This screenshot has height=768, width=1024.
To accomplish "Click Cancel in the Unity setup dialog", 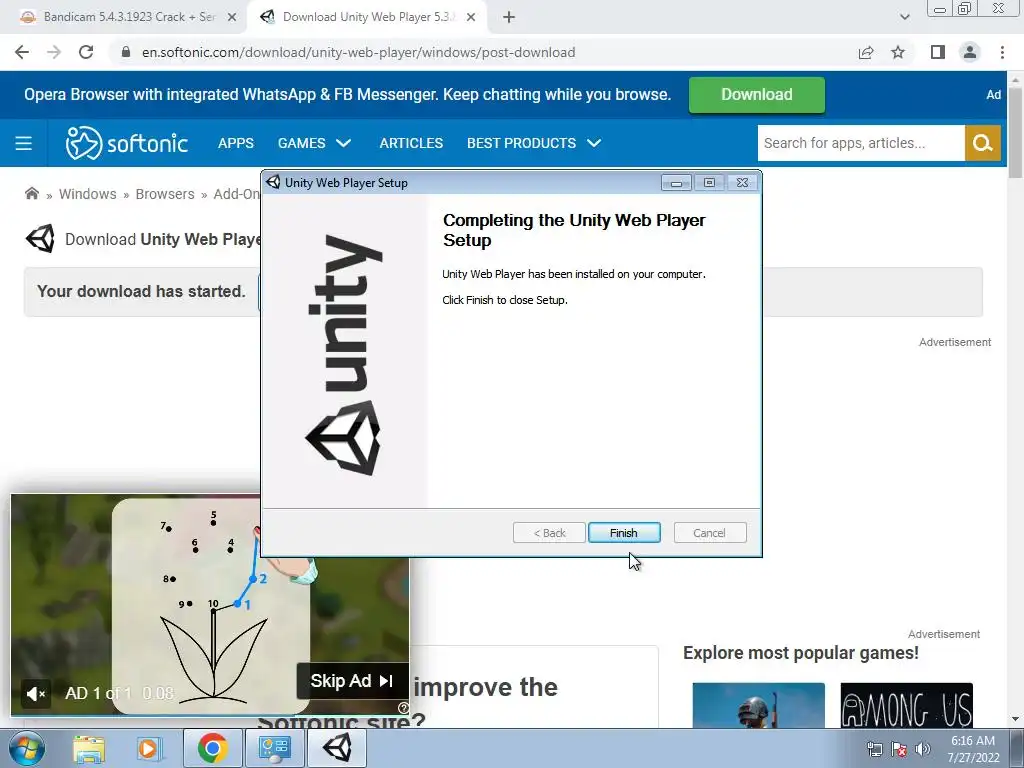I will pos(709,533).
